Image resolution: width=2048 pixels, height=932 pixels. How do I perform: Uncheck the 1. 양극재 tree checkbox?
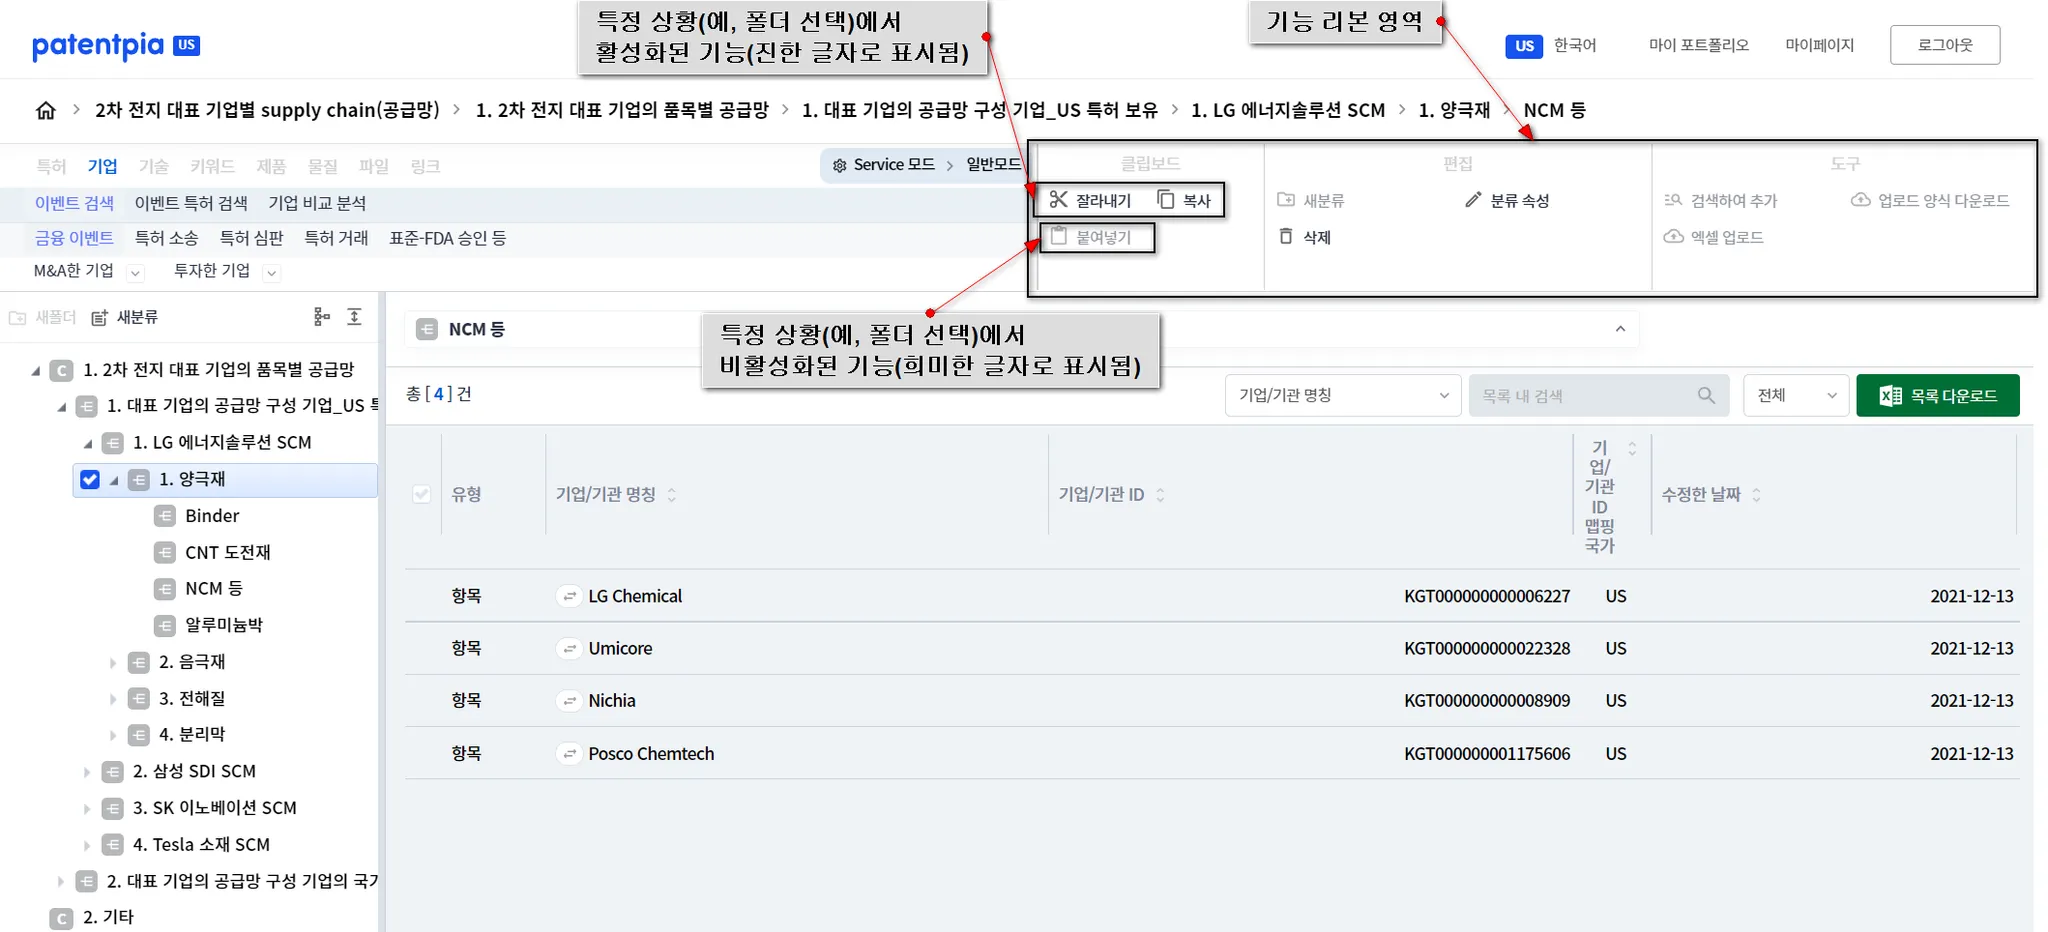(90, 480)
